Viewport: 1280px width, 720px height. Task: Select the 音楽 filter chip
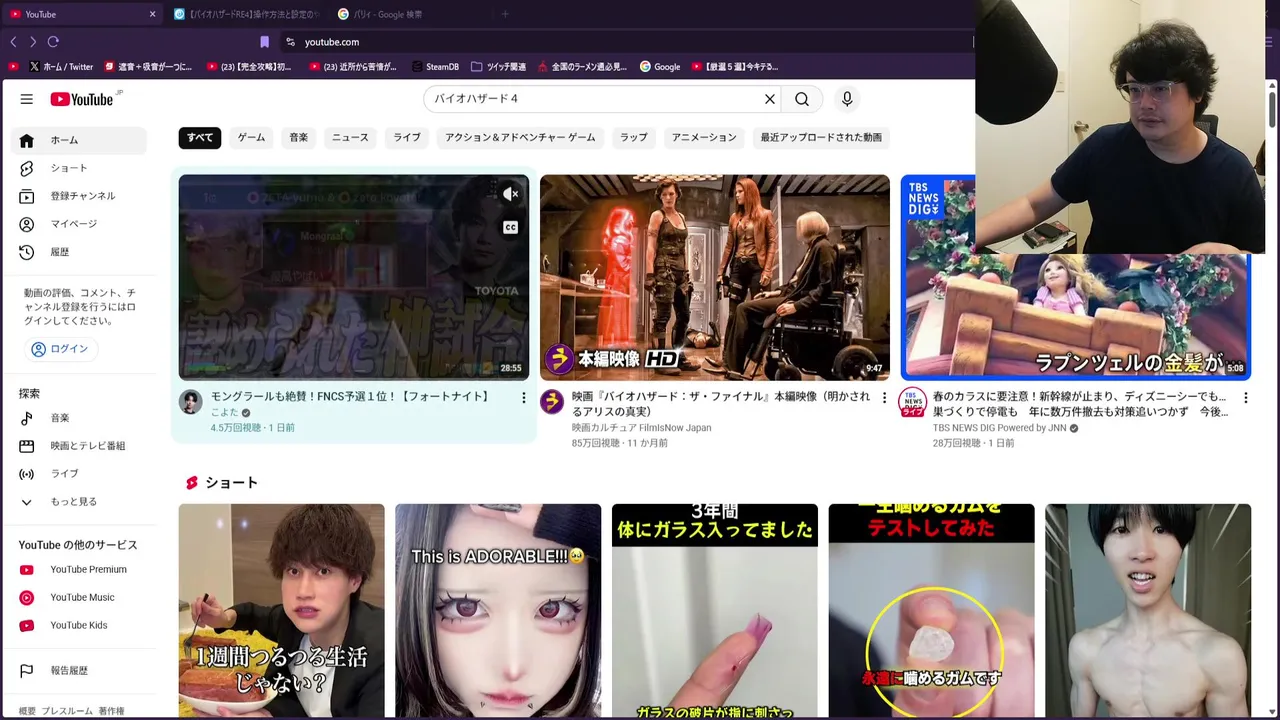299,137
